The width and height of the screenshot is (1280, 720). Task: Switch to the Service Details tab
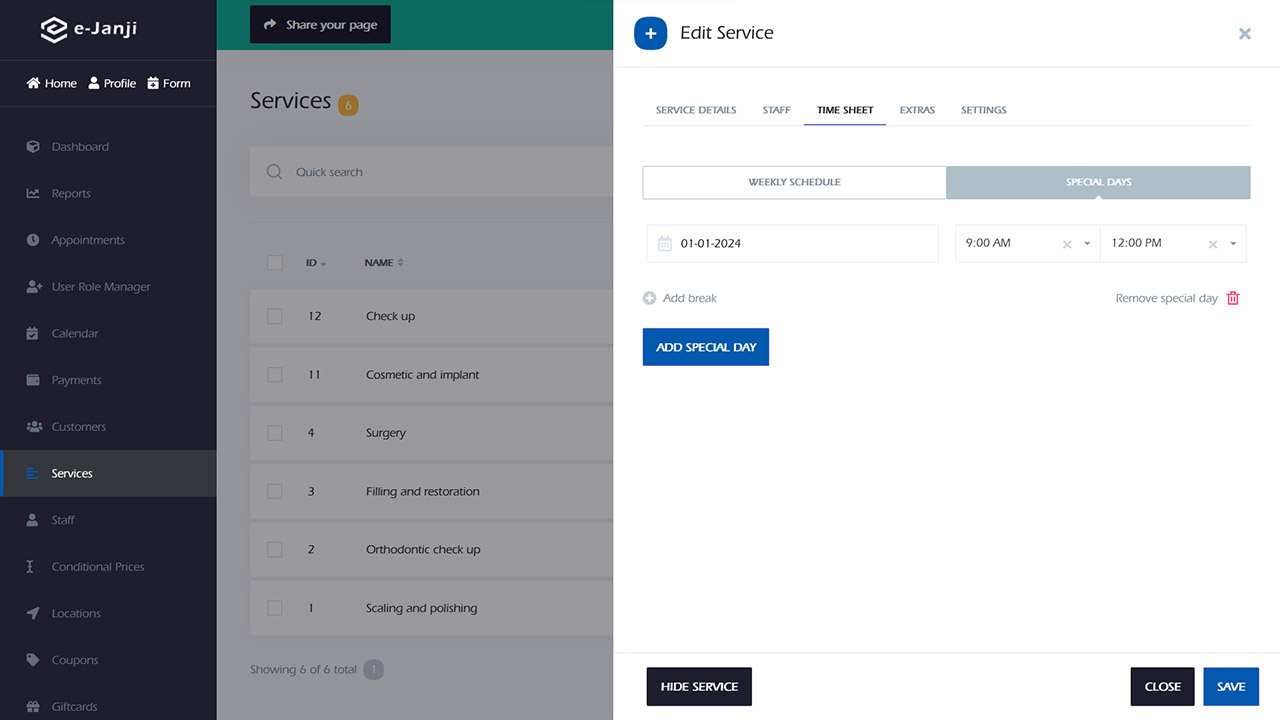click(696, 110)
